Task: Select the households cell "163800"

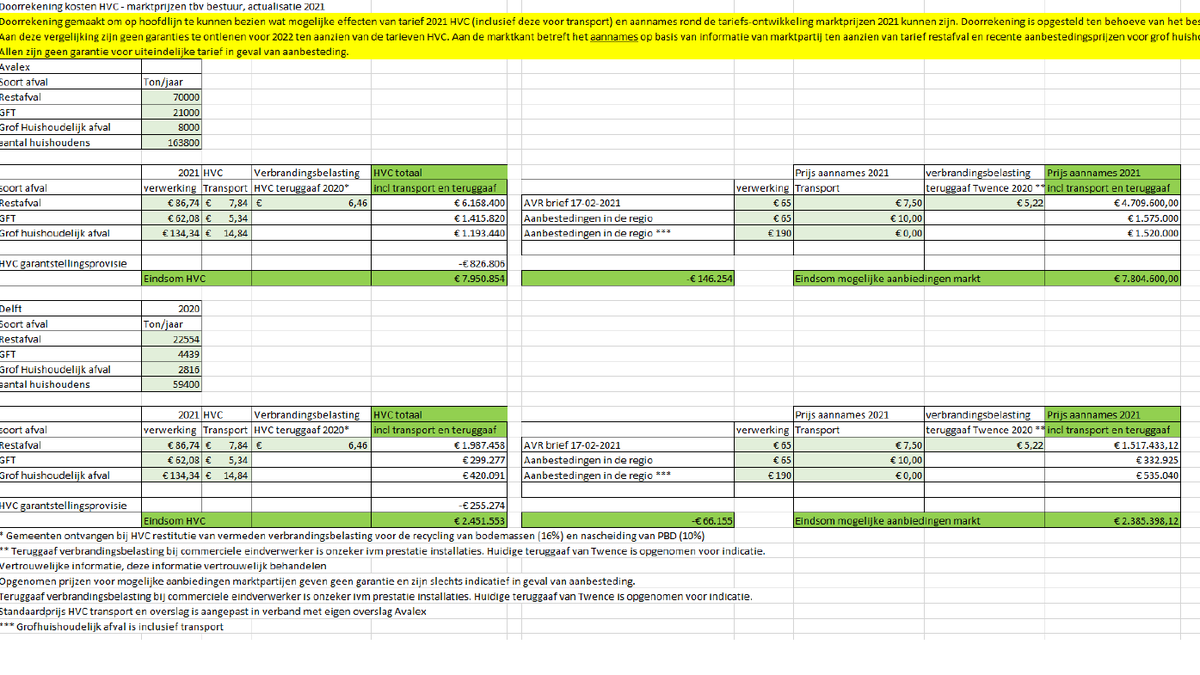Action: (173, 143)
